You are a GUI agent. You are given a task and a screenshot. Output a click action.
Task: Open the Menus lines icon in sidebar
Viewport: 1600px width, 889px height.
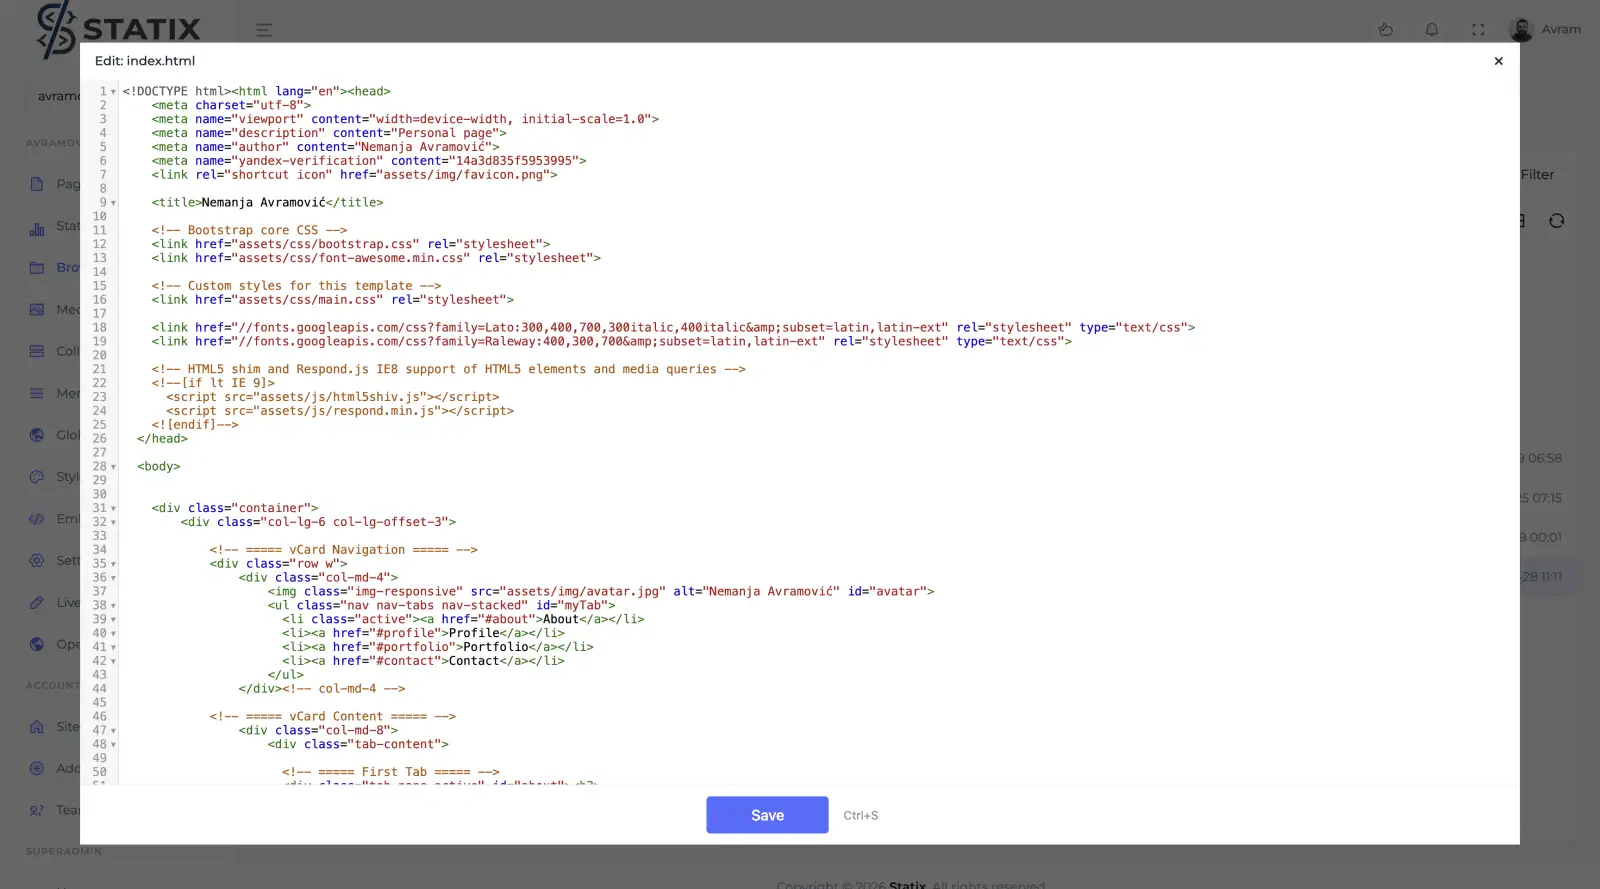tap(37, 394)
